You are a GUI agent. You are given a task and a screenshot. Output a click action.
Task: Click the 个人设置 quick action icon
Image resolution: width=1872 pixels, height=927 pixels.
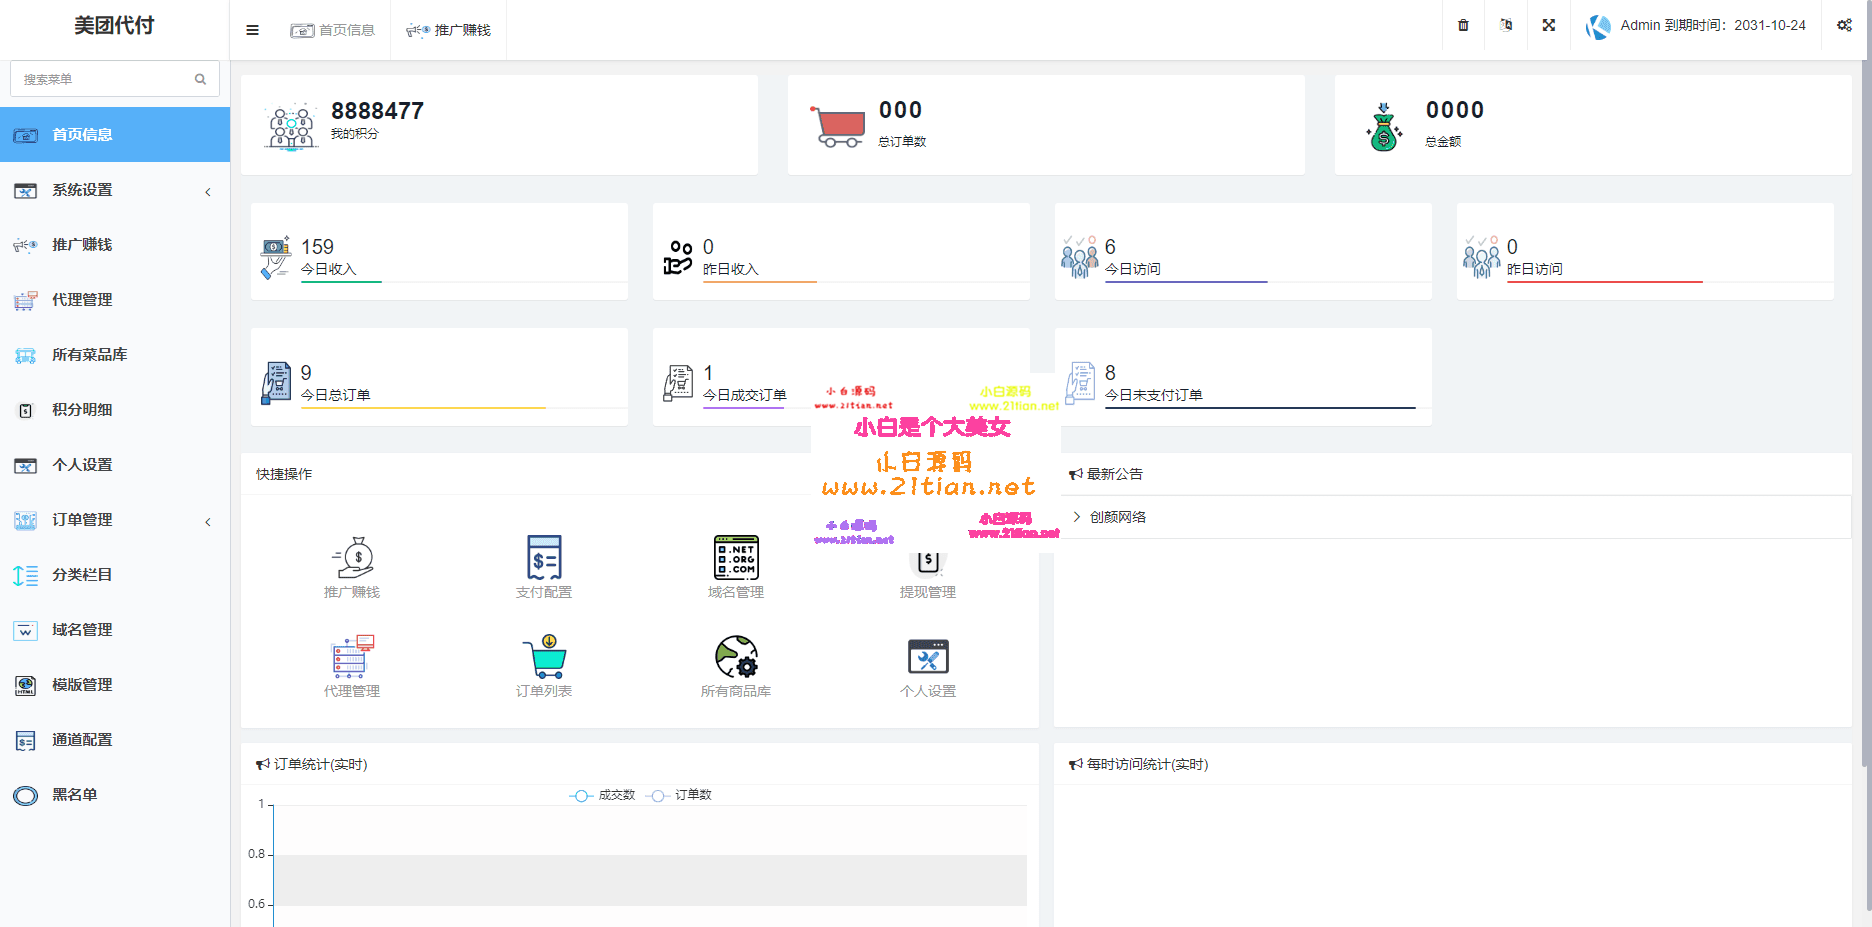[x=928, y=657]
